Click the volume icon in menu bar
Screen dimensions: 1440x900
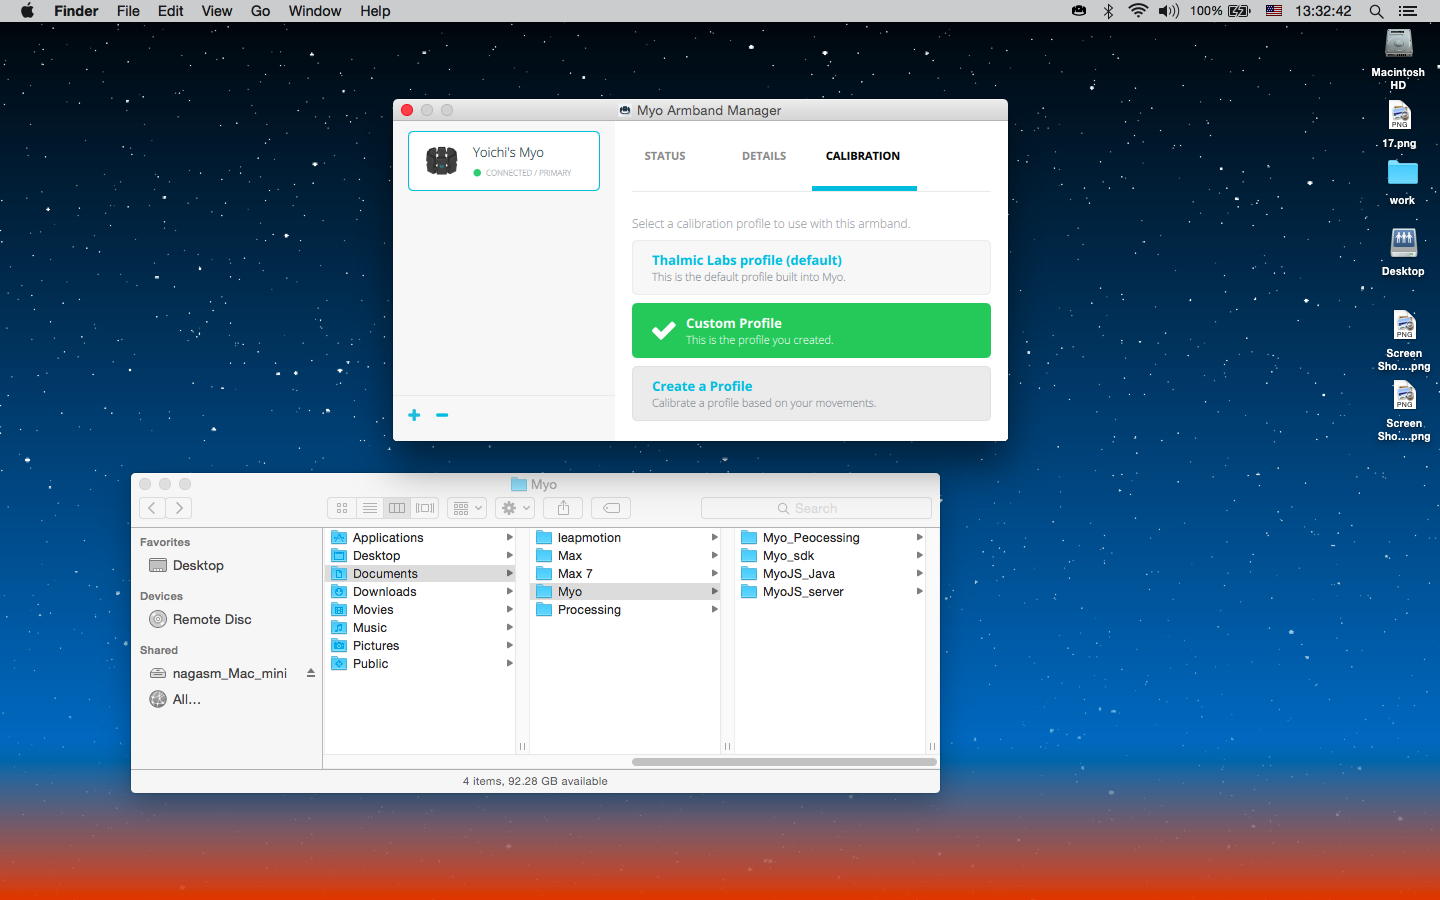pos(1168,11)
